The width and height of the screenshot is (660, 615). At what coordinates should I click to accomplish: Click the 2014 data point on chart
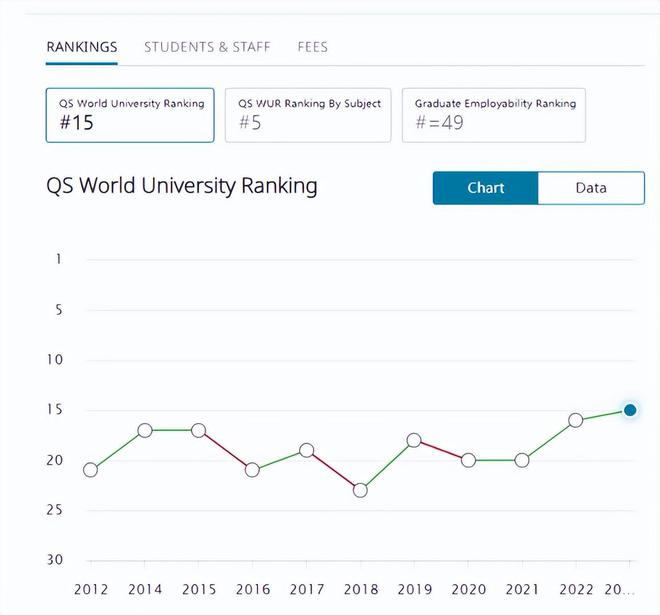145,431
